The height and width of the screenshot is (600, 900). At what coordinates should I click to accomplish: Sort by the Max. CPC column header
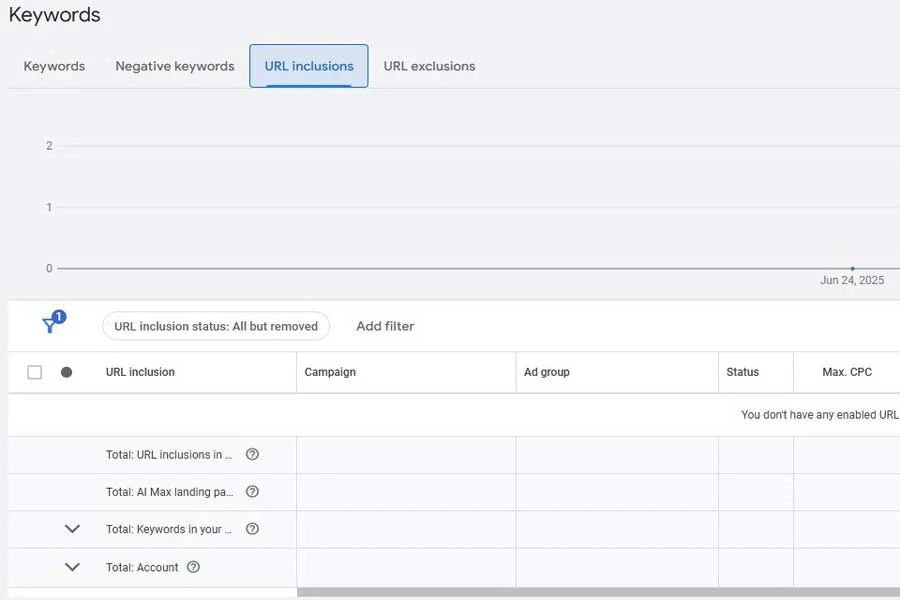[847, 372]
